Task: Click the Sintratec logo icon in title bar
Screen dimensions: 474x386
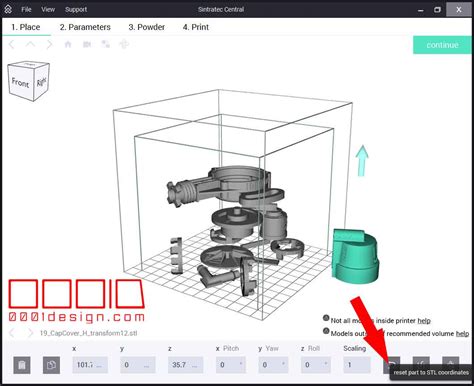Action: [x=8, y=9]
